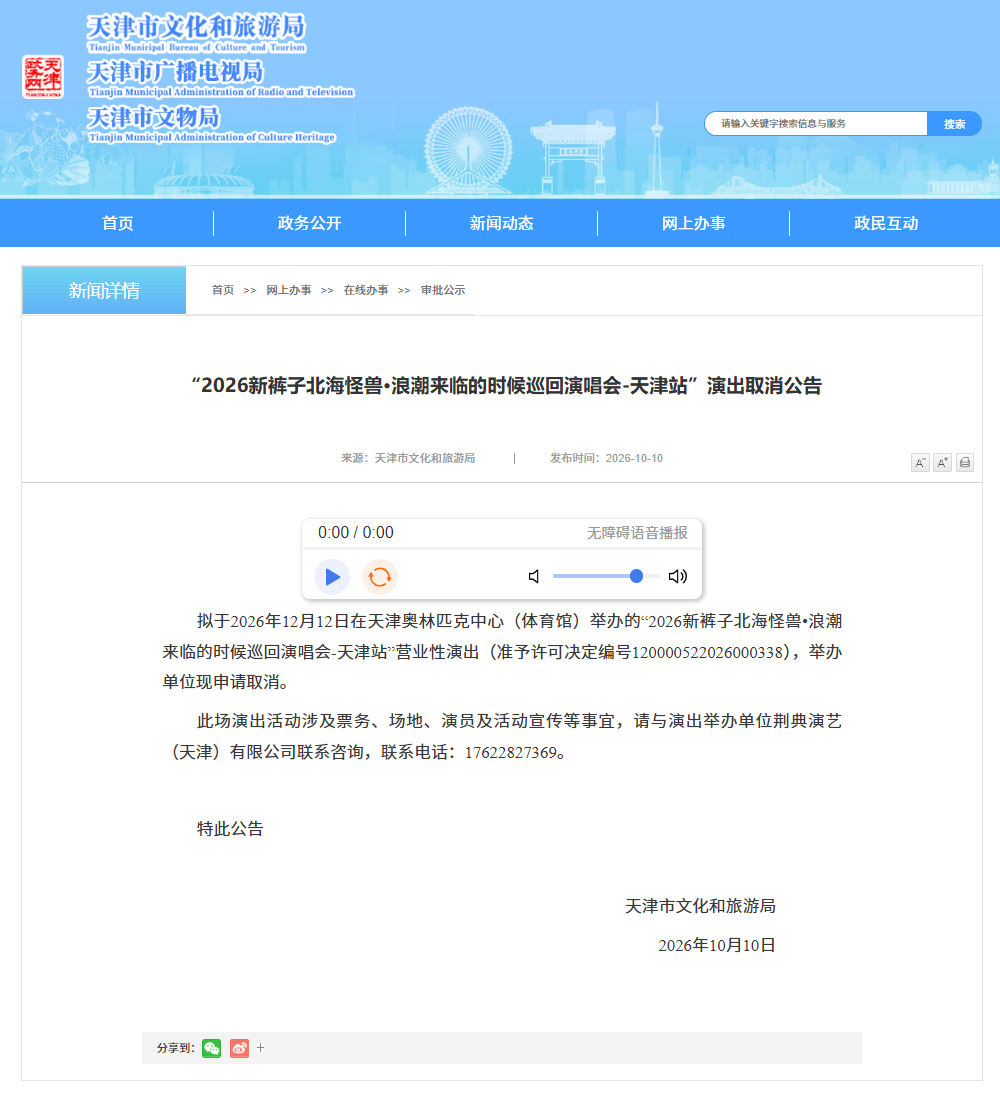The height and width of the screenshot is (1110, 1000).
Task: Decrease font size with A- icon
Action: click(920, 463)
